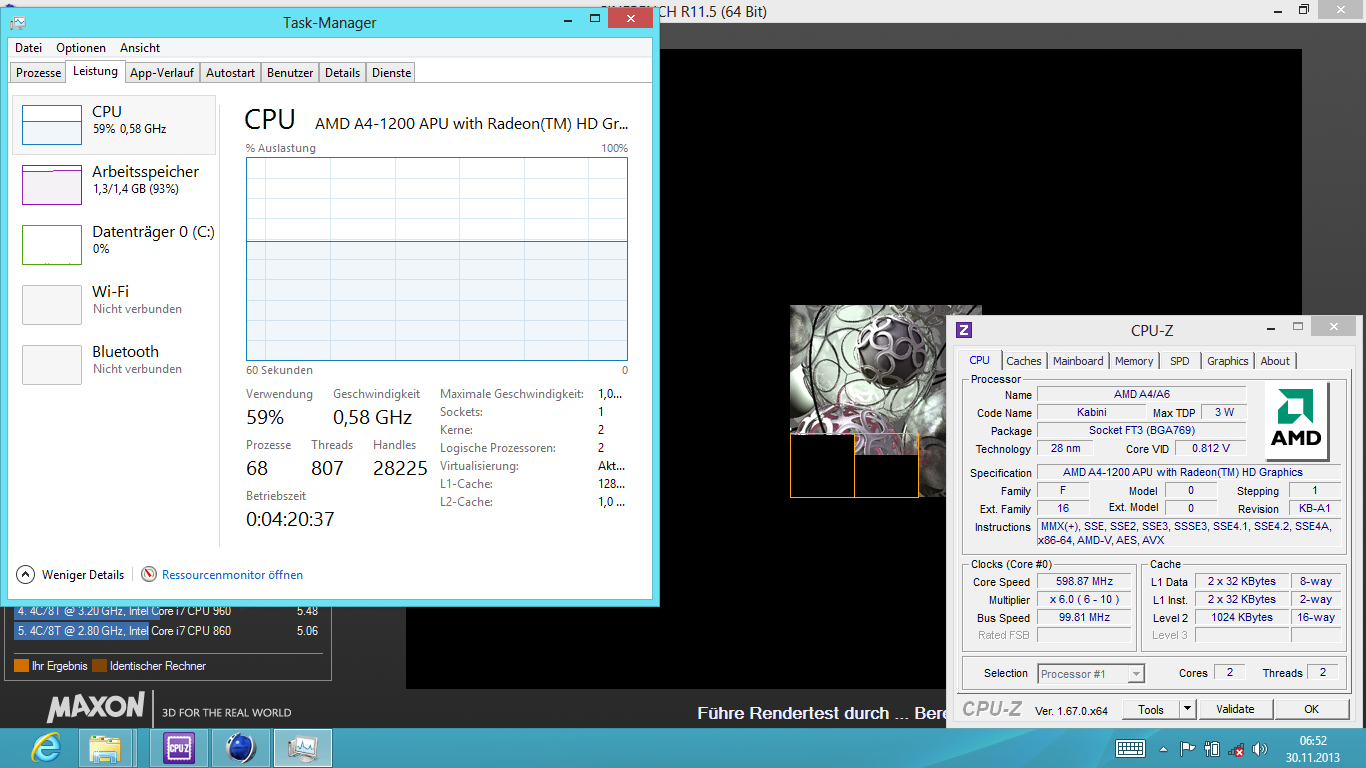Click the brown Identischer Rechner legend swatch
The image size is (1366, 768).
[99, 666]
